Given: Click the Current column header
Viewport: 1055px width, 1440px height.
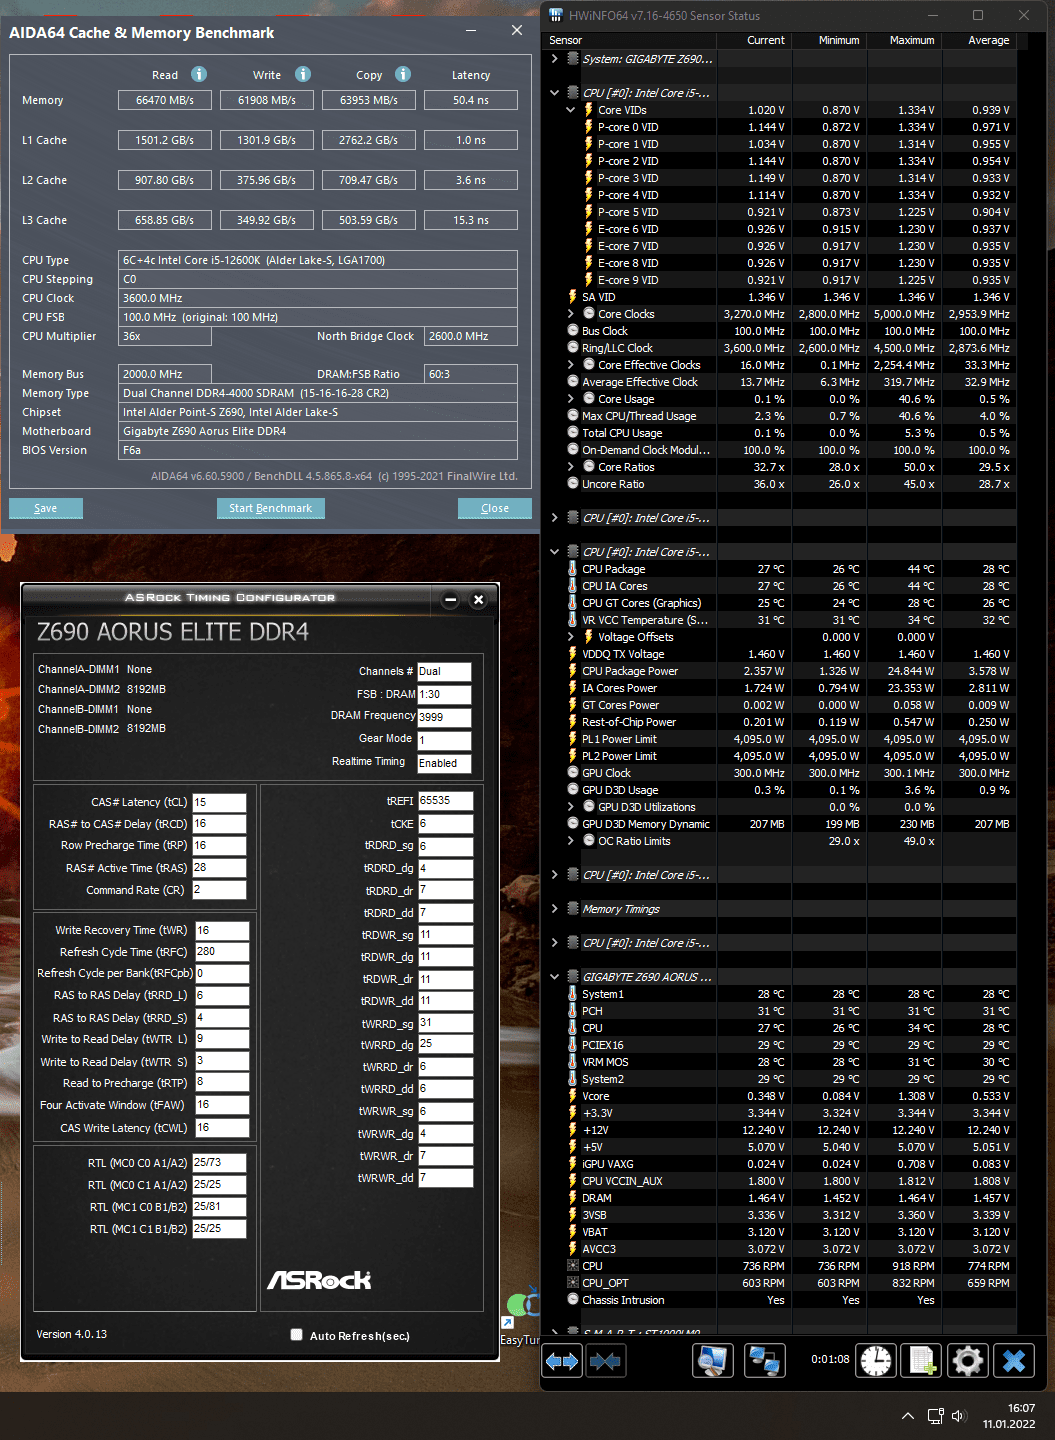Looking at the screenshot, I should coord(752,40).
